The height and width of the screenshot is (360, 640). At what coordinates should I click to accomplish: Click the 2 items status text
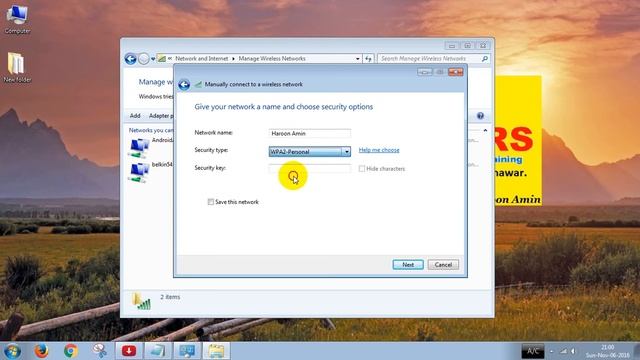click(x=170, y=297)
